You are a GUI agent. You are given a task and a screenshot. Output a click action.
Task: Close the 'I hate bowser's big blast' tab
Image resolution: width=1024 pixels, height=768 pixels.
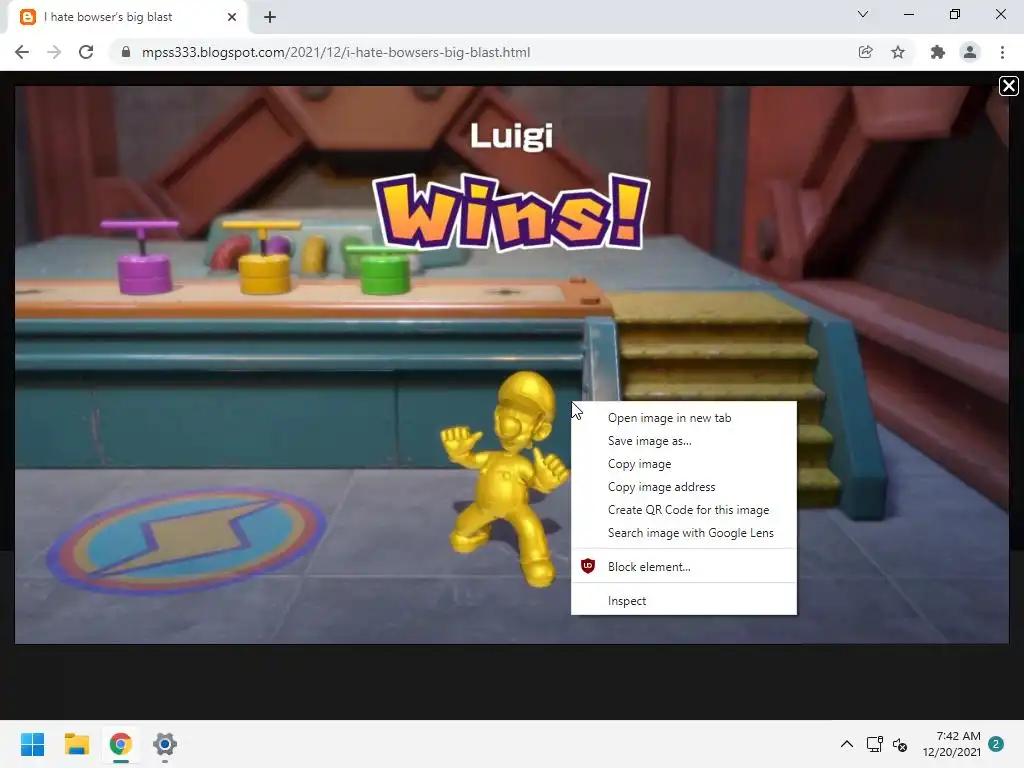pos(232,17)
